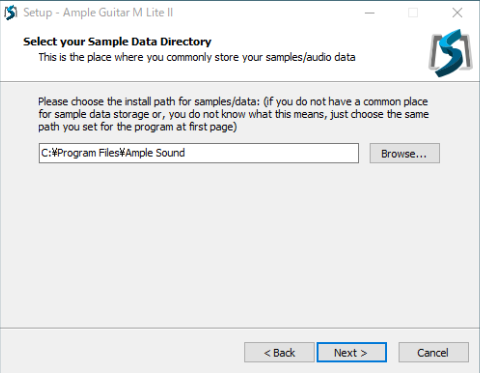The width and height of the screenshot is (480, 373).
Task: Click the 'Setup - Ample Guitar M Lite II' title text
Action: (98, 13)
